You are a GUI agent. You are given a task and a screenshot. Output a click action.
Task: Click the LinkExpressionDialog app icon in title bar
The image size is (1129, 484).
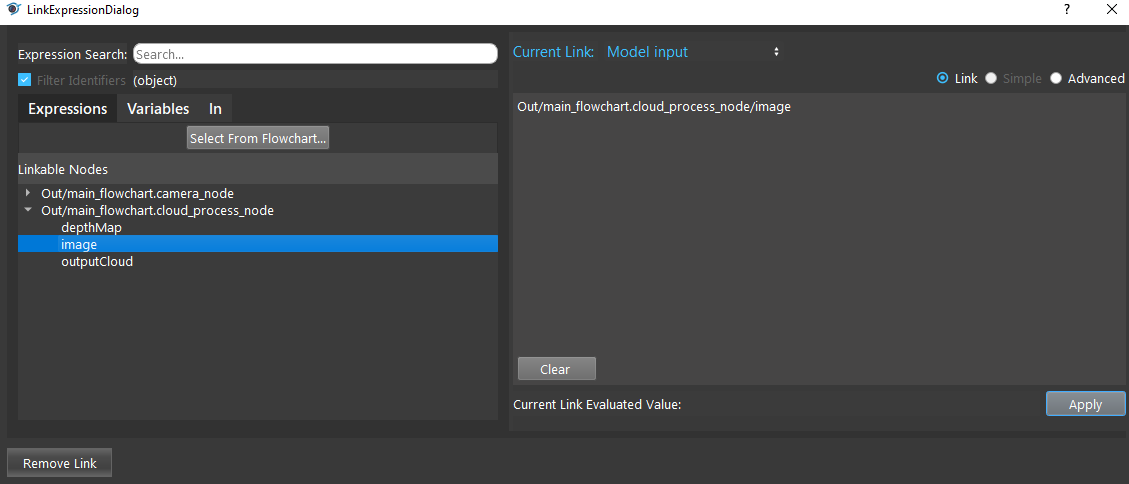13,10
